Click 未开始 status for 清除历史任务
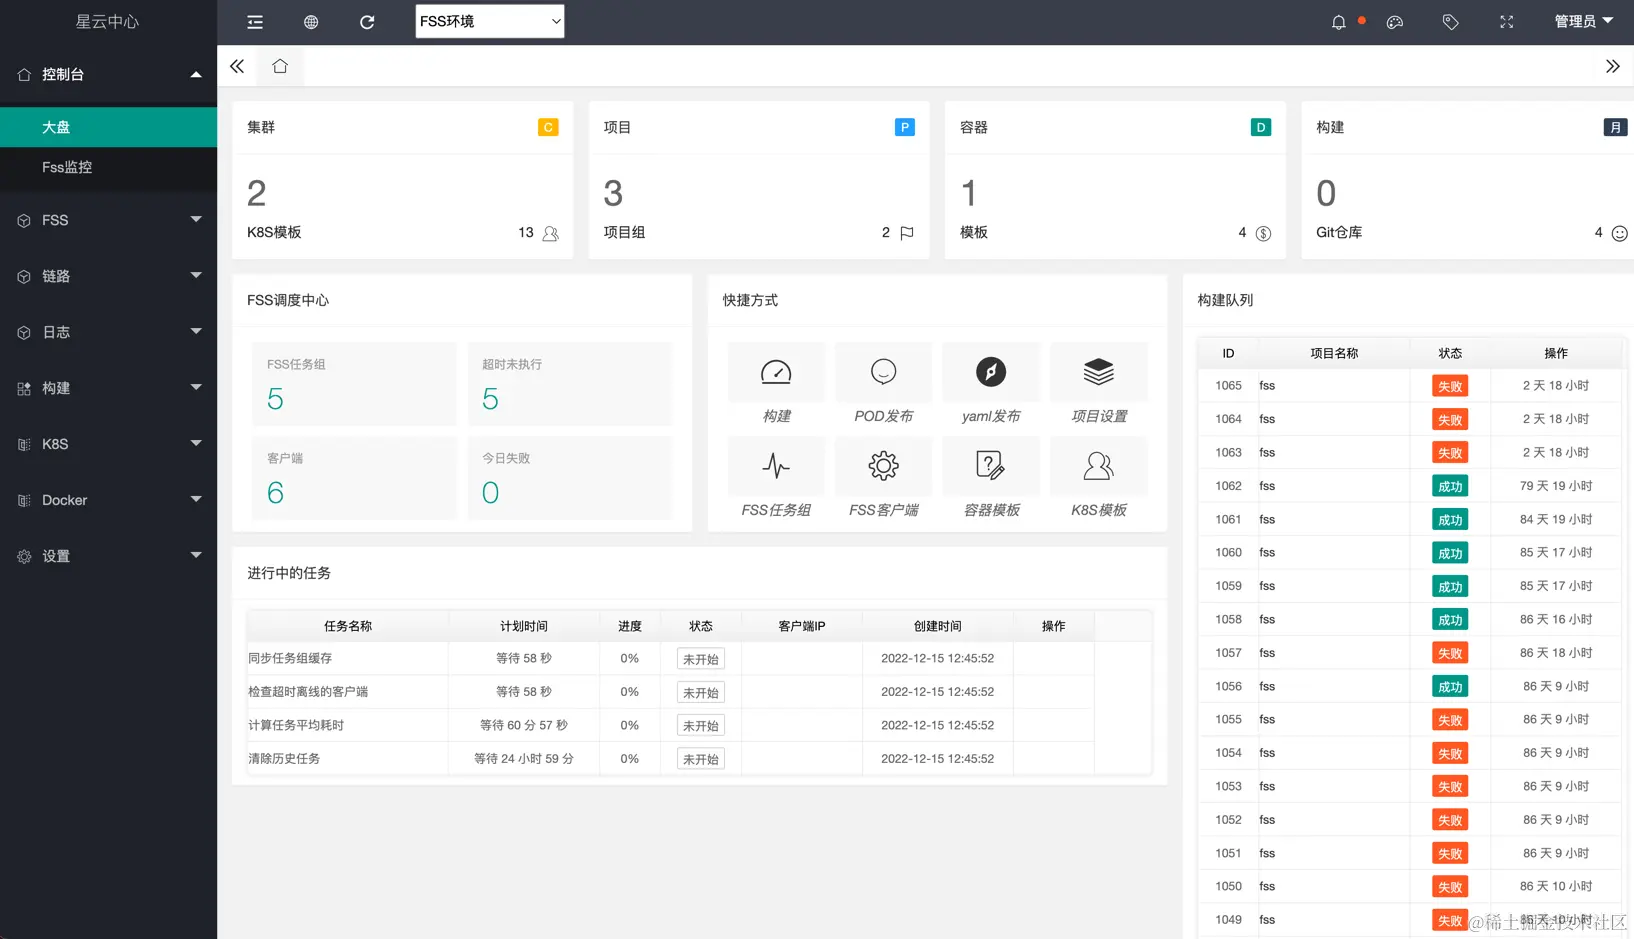 700,759
